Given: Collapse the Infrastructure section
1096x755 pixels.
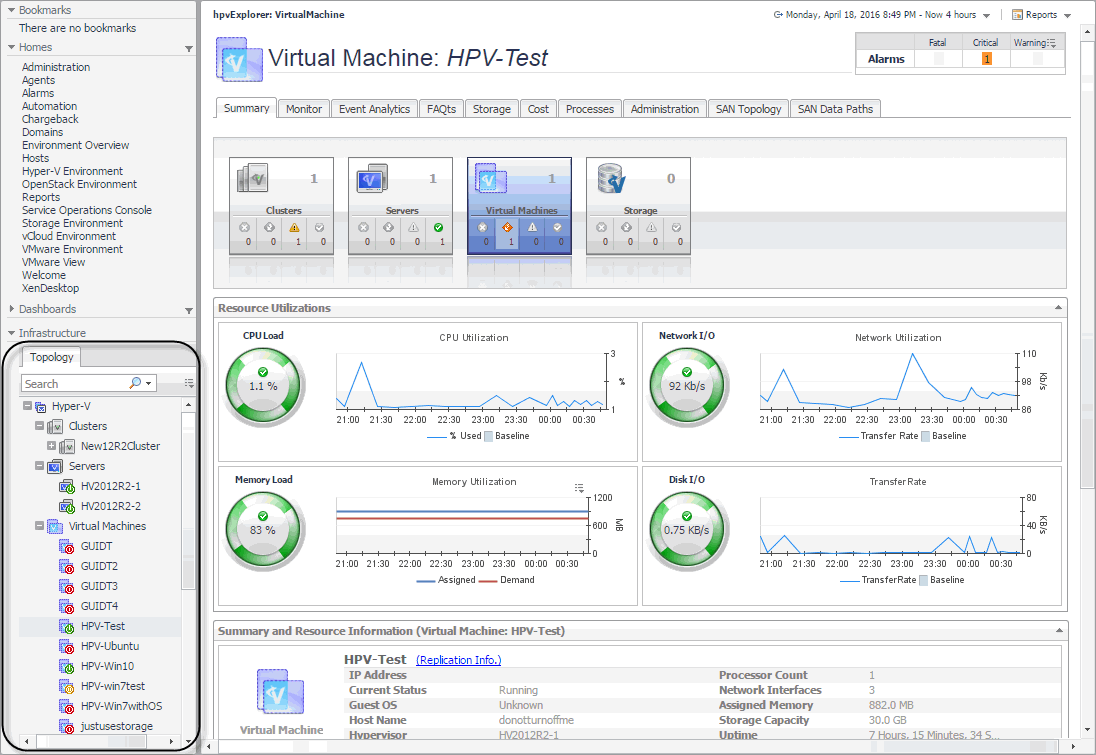Looking at the screenshot, I should [11, 333].
